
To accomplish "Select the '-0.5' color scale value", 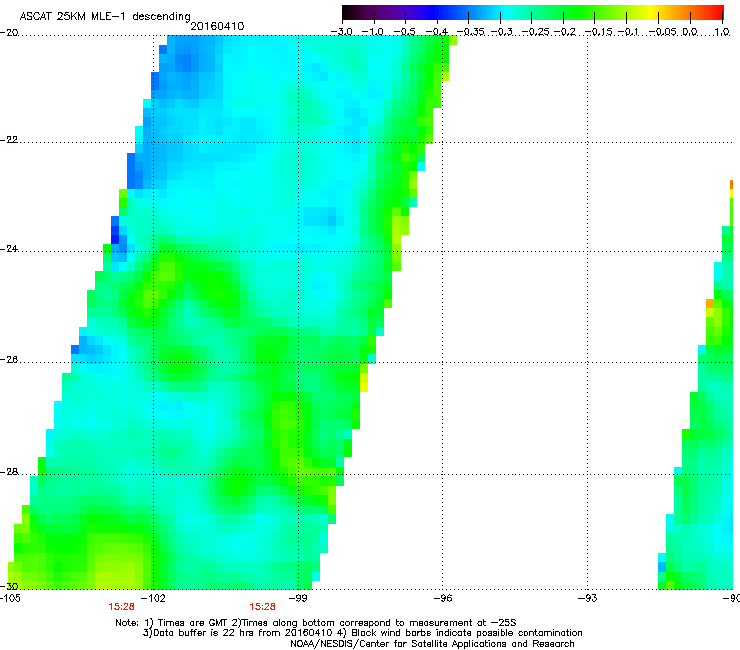I will 404,32.
